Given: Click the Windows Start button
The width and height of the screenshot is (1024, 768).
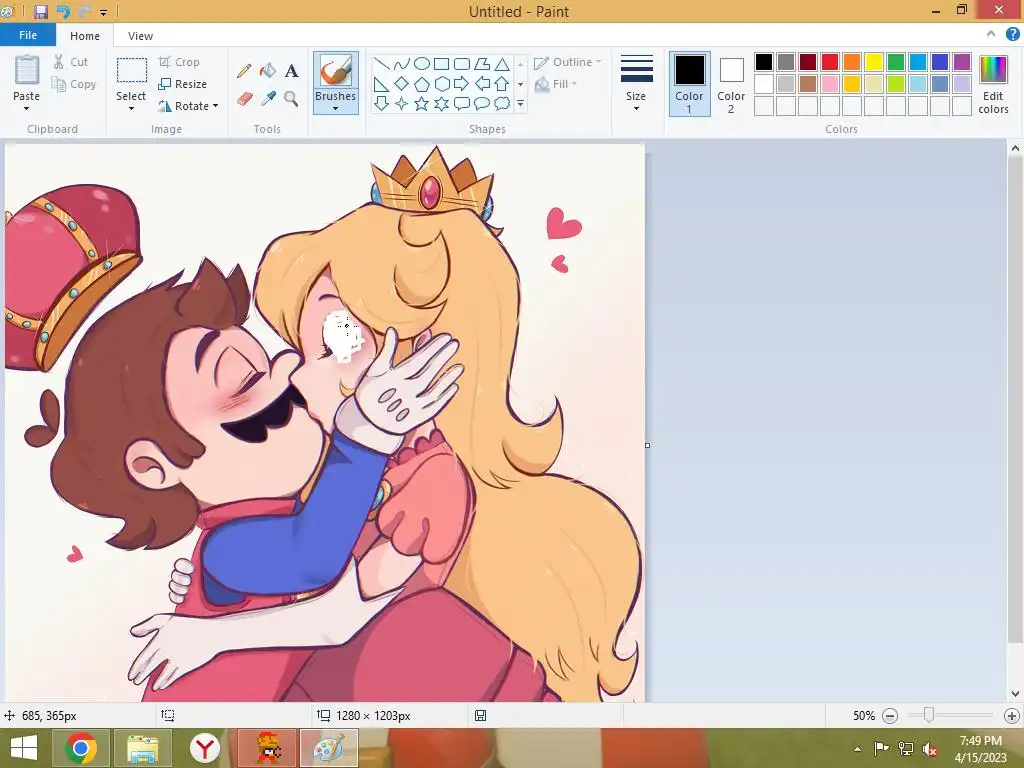Looking at the screenshot, I should point(23,748).
